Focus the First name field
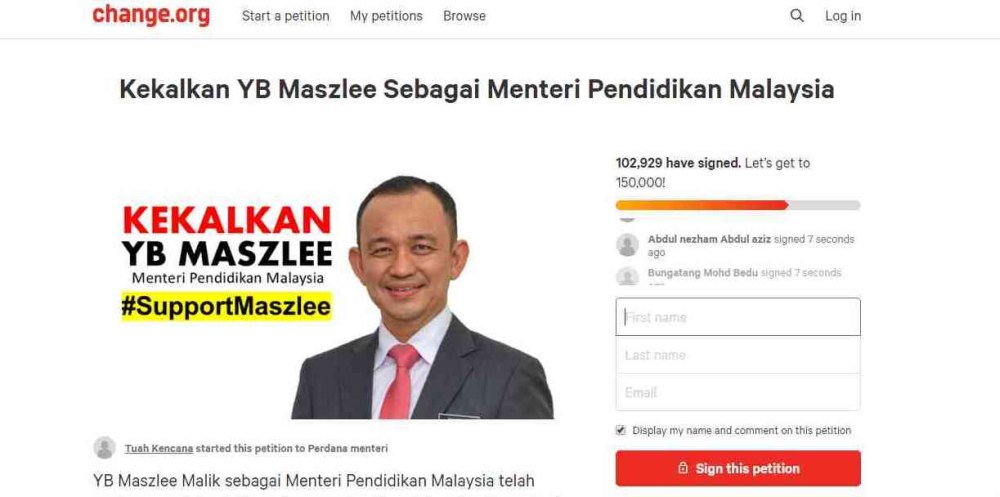 click(738, 317)
